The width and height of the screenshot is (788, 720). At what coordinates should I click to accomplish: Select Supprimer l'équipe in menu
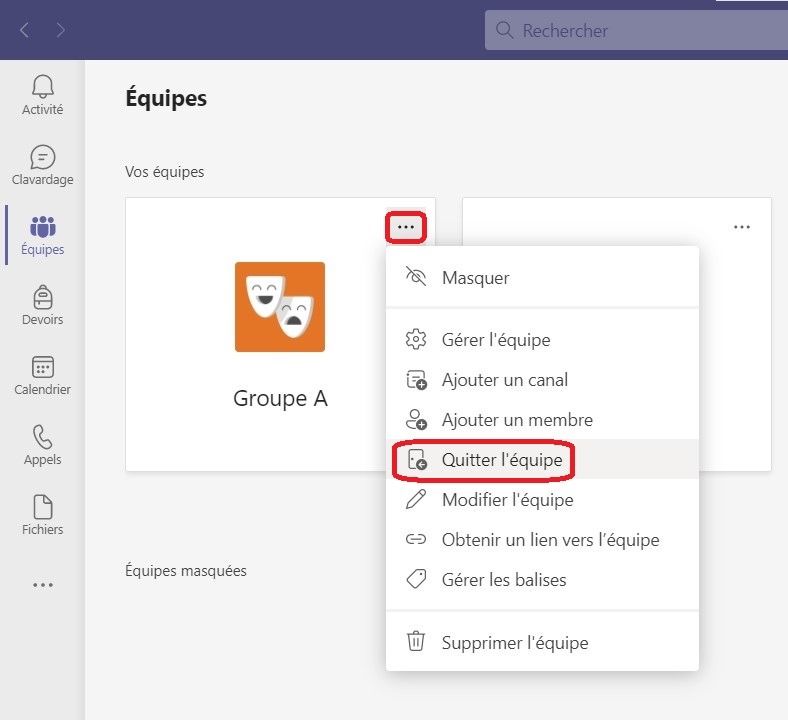(514, 643)
